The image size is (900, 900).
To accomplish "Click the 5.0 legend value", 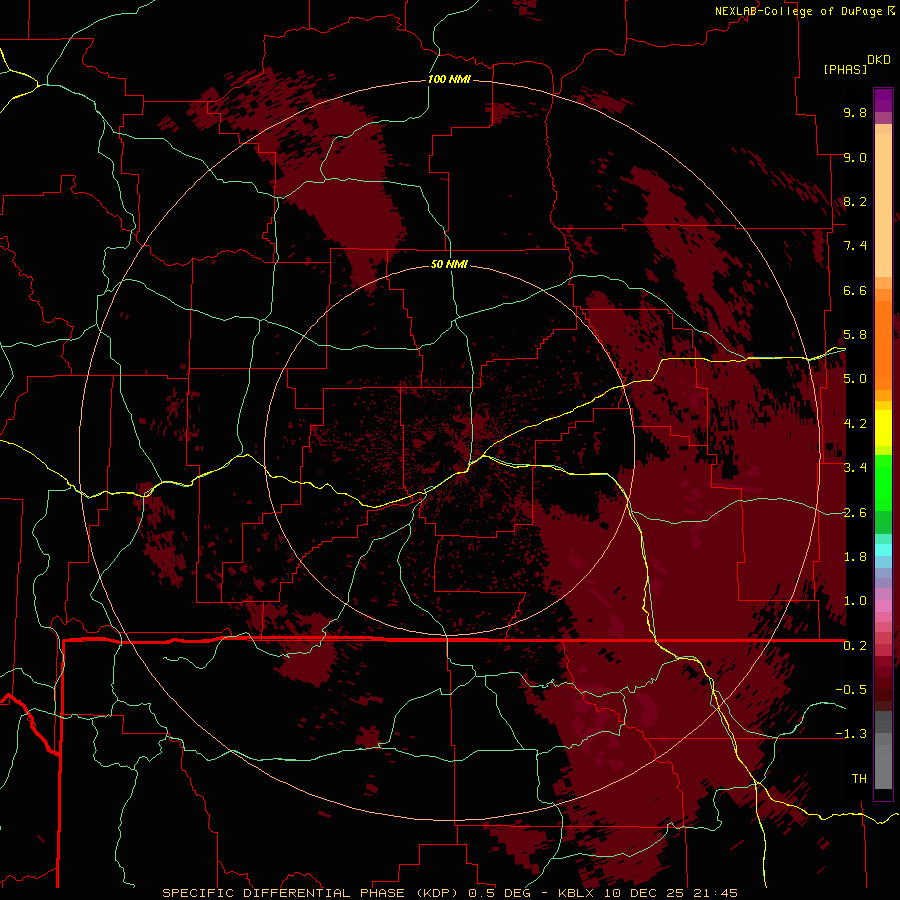I will tap(855, 379).
